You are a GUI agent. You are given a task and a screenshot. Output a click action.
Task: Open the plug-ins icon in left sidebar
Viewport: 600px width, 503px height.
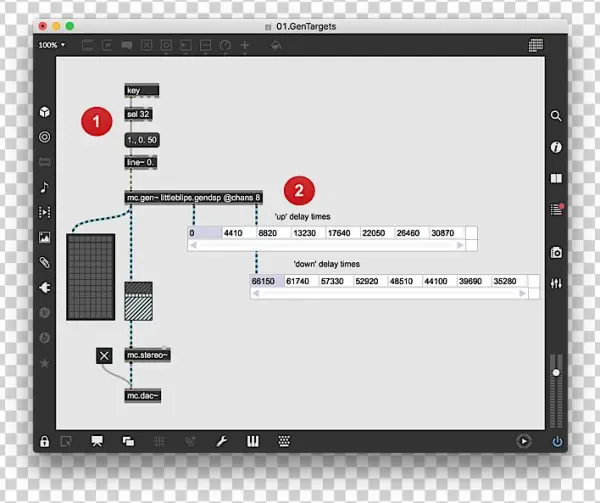[x=45, y=287]
